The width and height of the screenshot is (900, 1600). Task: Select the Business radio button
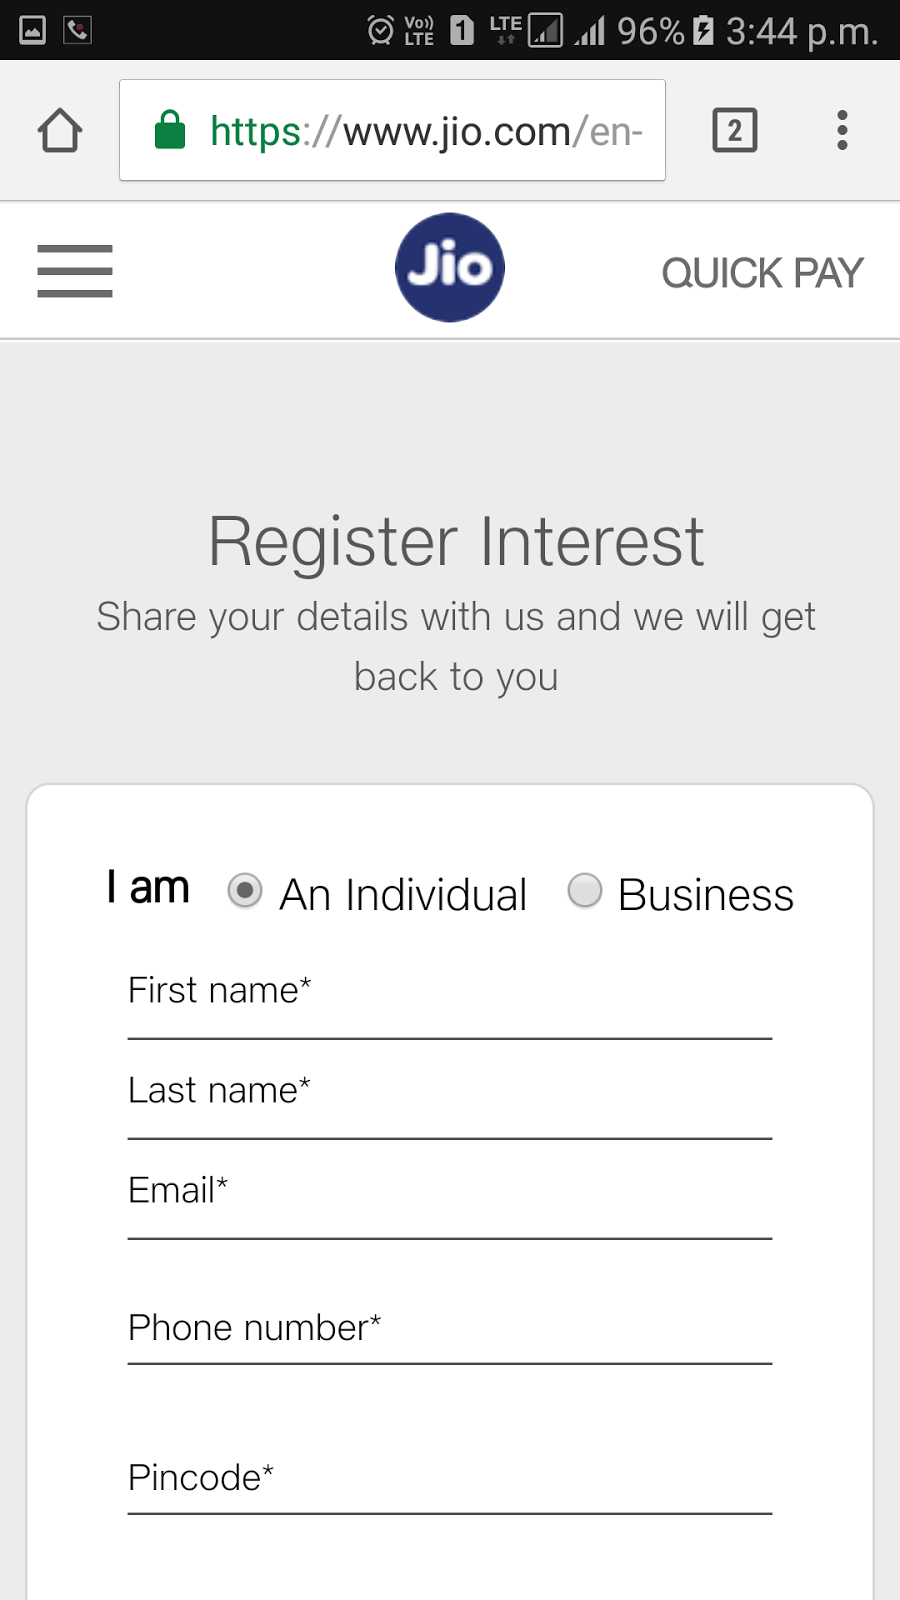pyautogui.click(x=585, y=890)
